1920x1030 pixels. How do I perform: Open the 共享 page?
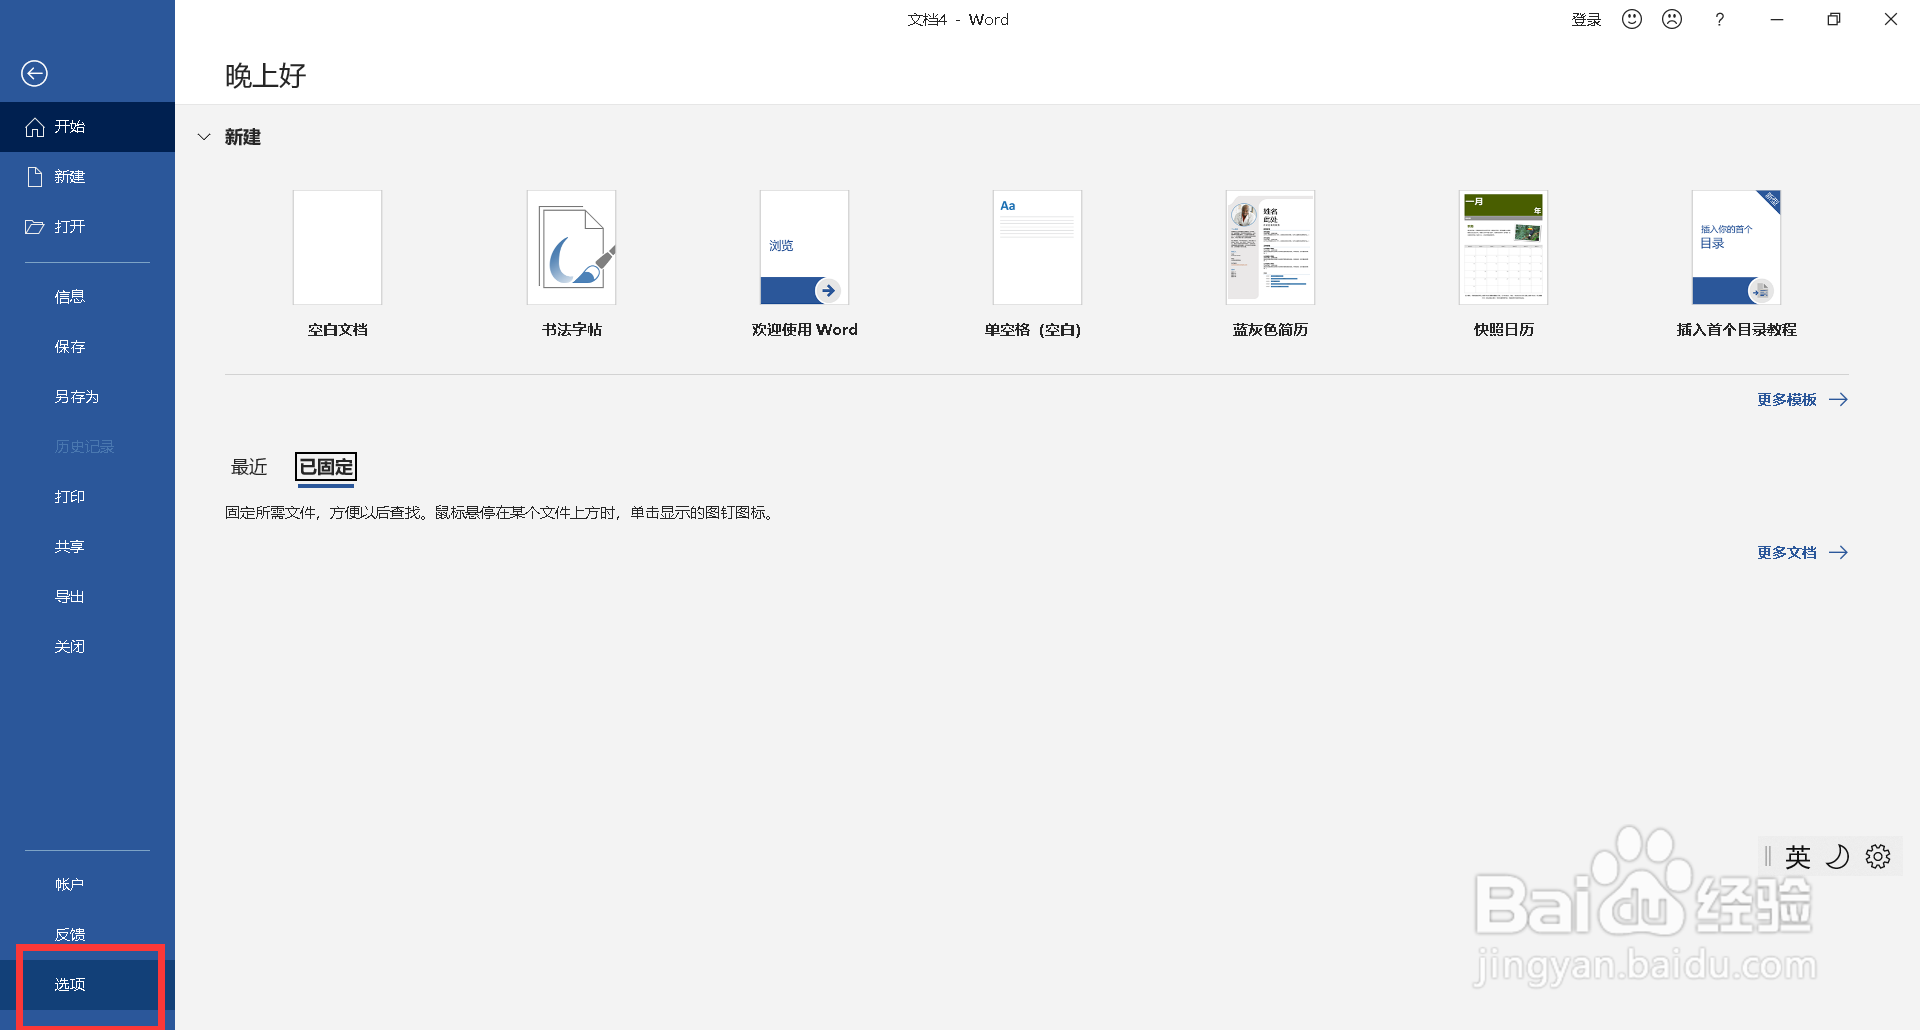coord(87,547)
